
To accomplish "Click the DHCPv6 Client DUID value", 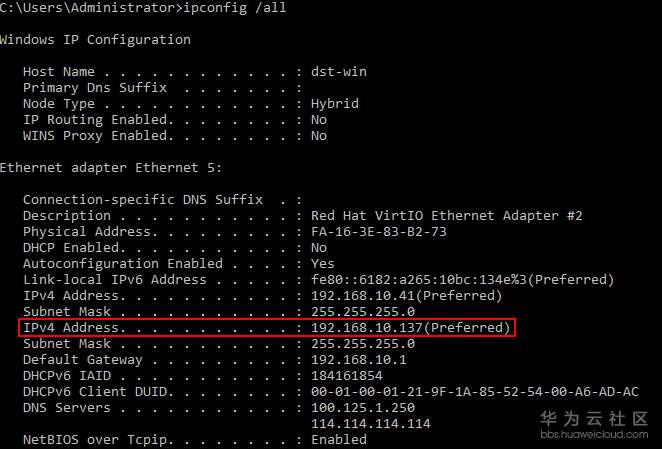I will tap(475, 392).
